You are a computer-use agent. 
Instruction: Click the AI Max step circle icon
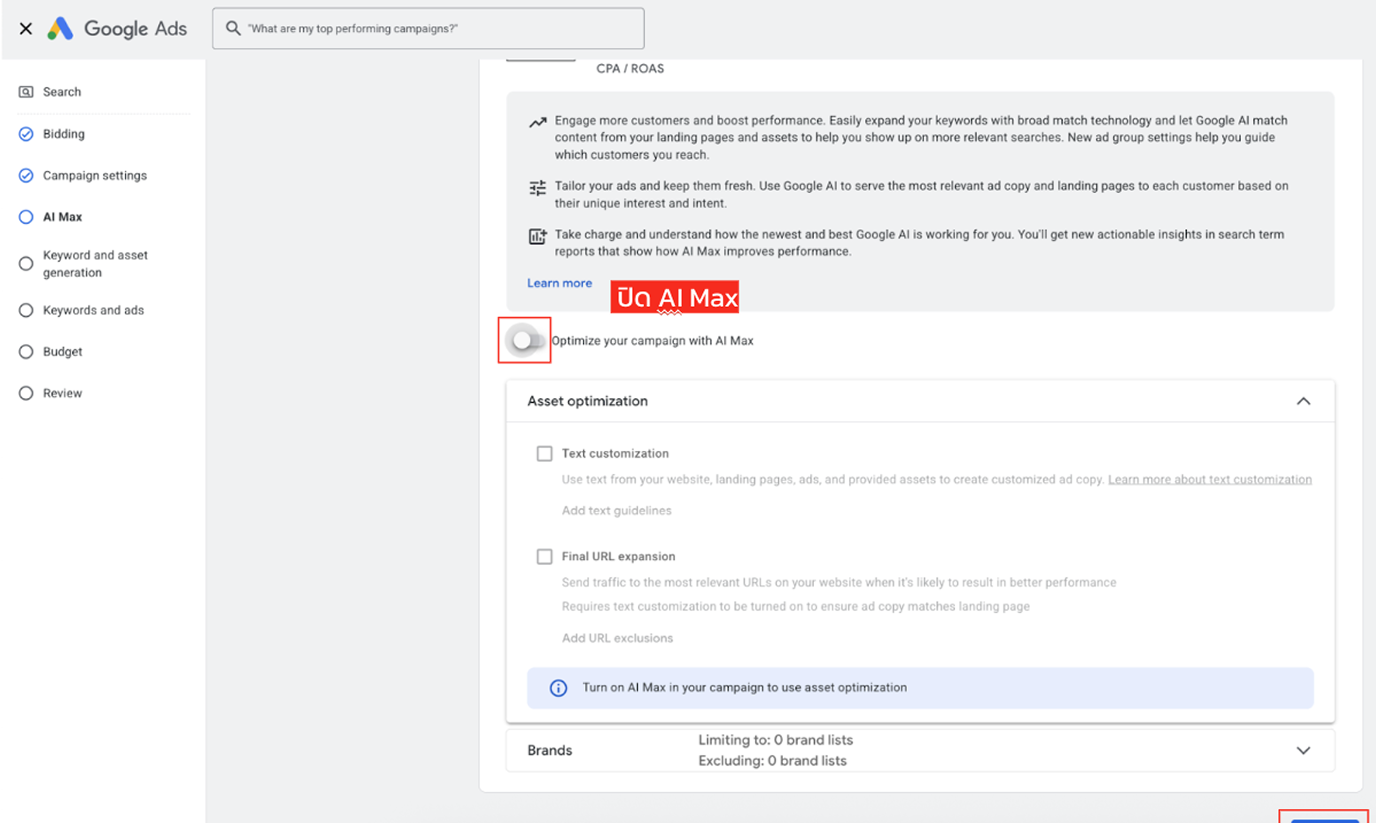(26, 217)
